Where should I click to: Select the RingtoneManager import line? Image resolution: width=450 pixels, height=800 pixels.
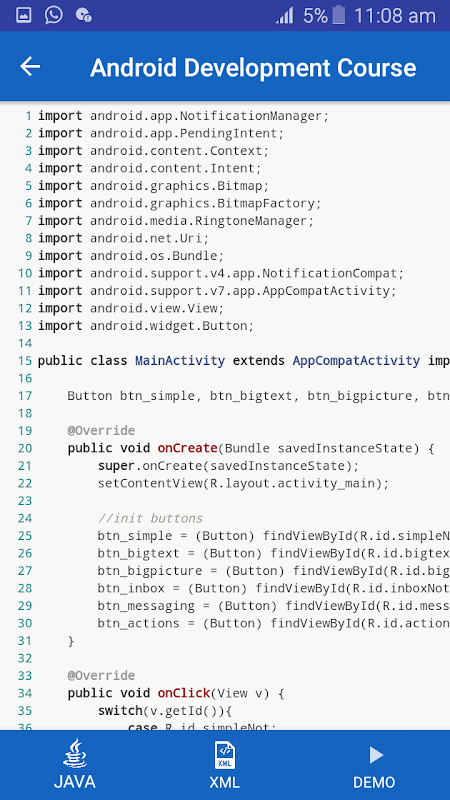point(176,220)
